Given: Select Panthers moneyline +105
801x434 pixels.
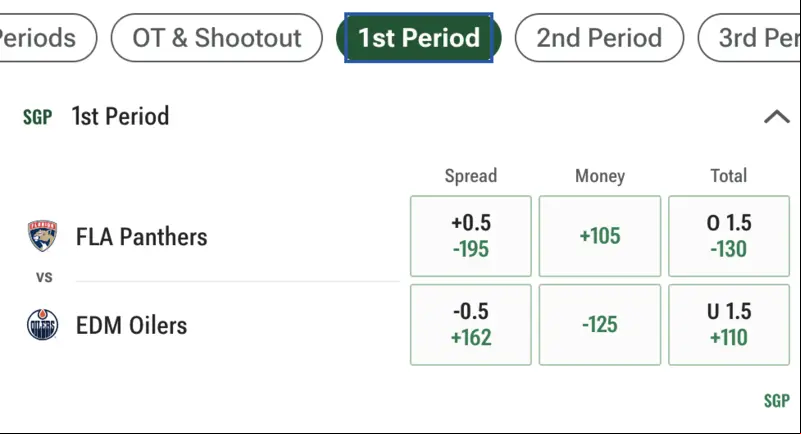Looking at the screenshot, I should 600,236.
